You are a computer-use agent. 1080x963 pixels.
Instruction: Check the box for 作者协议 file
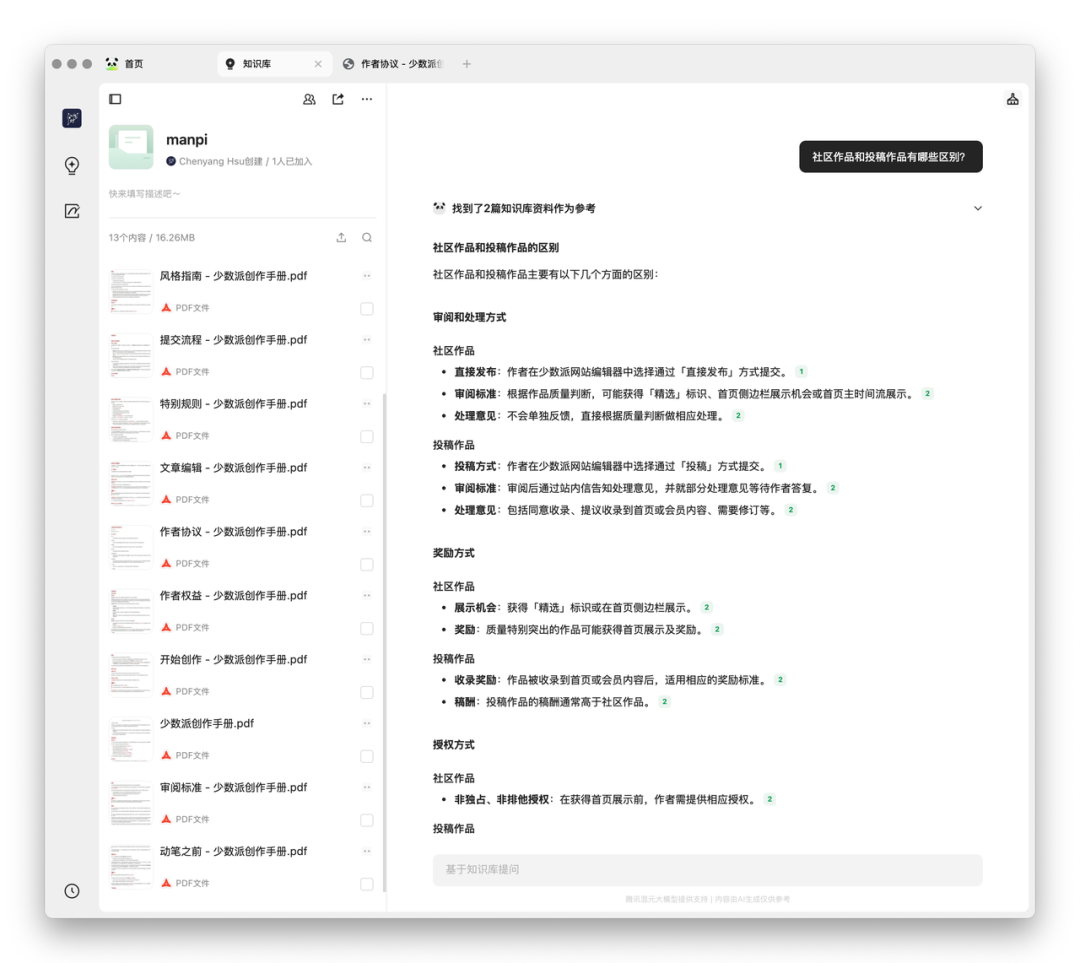pos(367,565)
